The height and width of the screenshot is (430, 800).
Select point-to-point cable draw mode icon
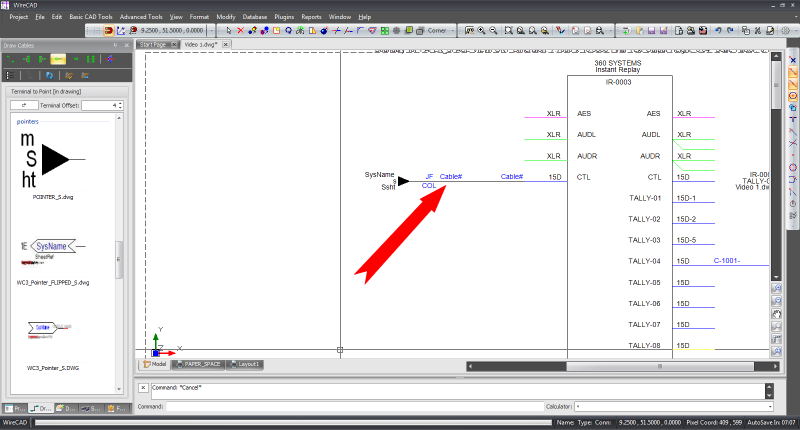tap(10, 59)
